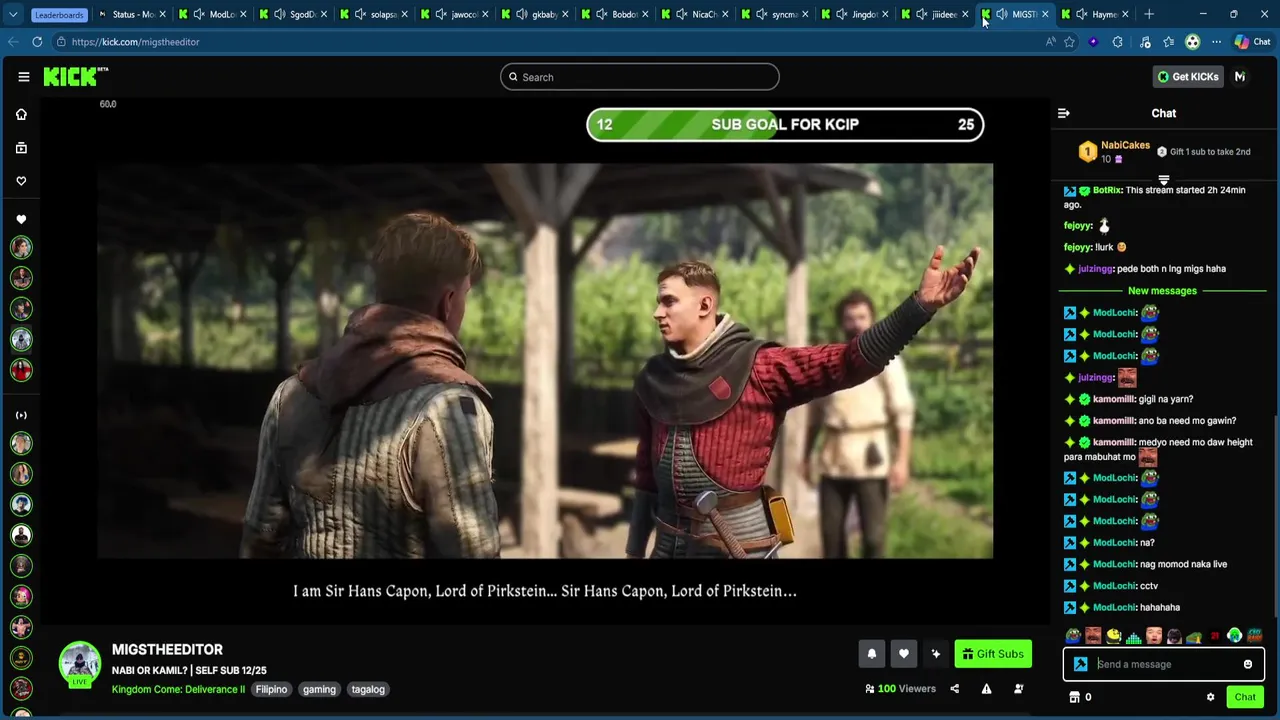Open MIGSTHEEDITOR channel name
The width and height of the screenshot is (1280, 720).
point(167,650)
